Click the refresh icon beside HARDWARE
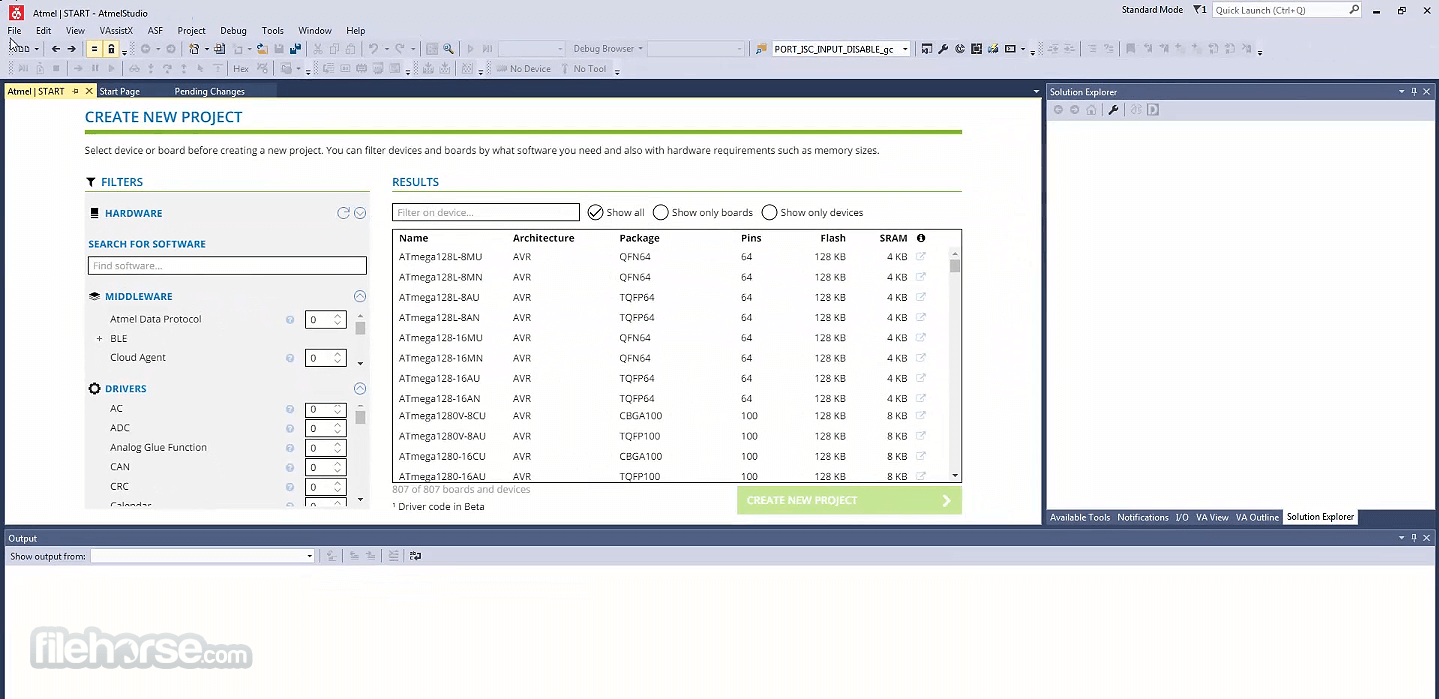The image size is (1439, 699). (343, 213)
